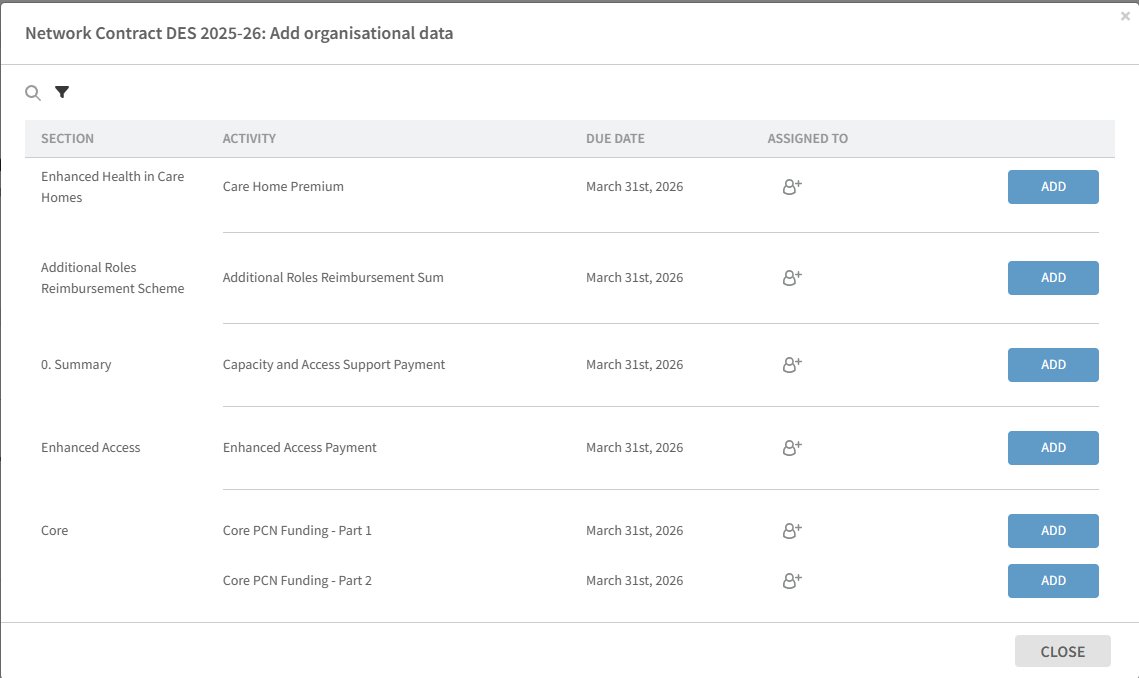The image size is (1139, 678).
Task: Assign user to Enhanced Access Payment
Action: (x=792, y=448)
